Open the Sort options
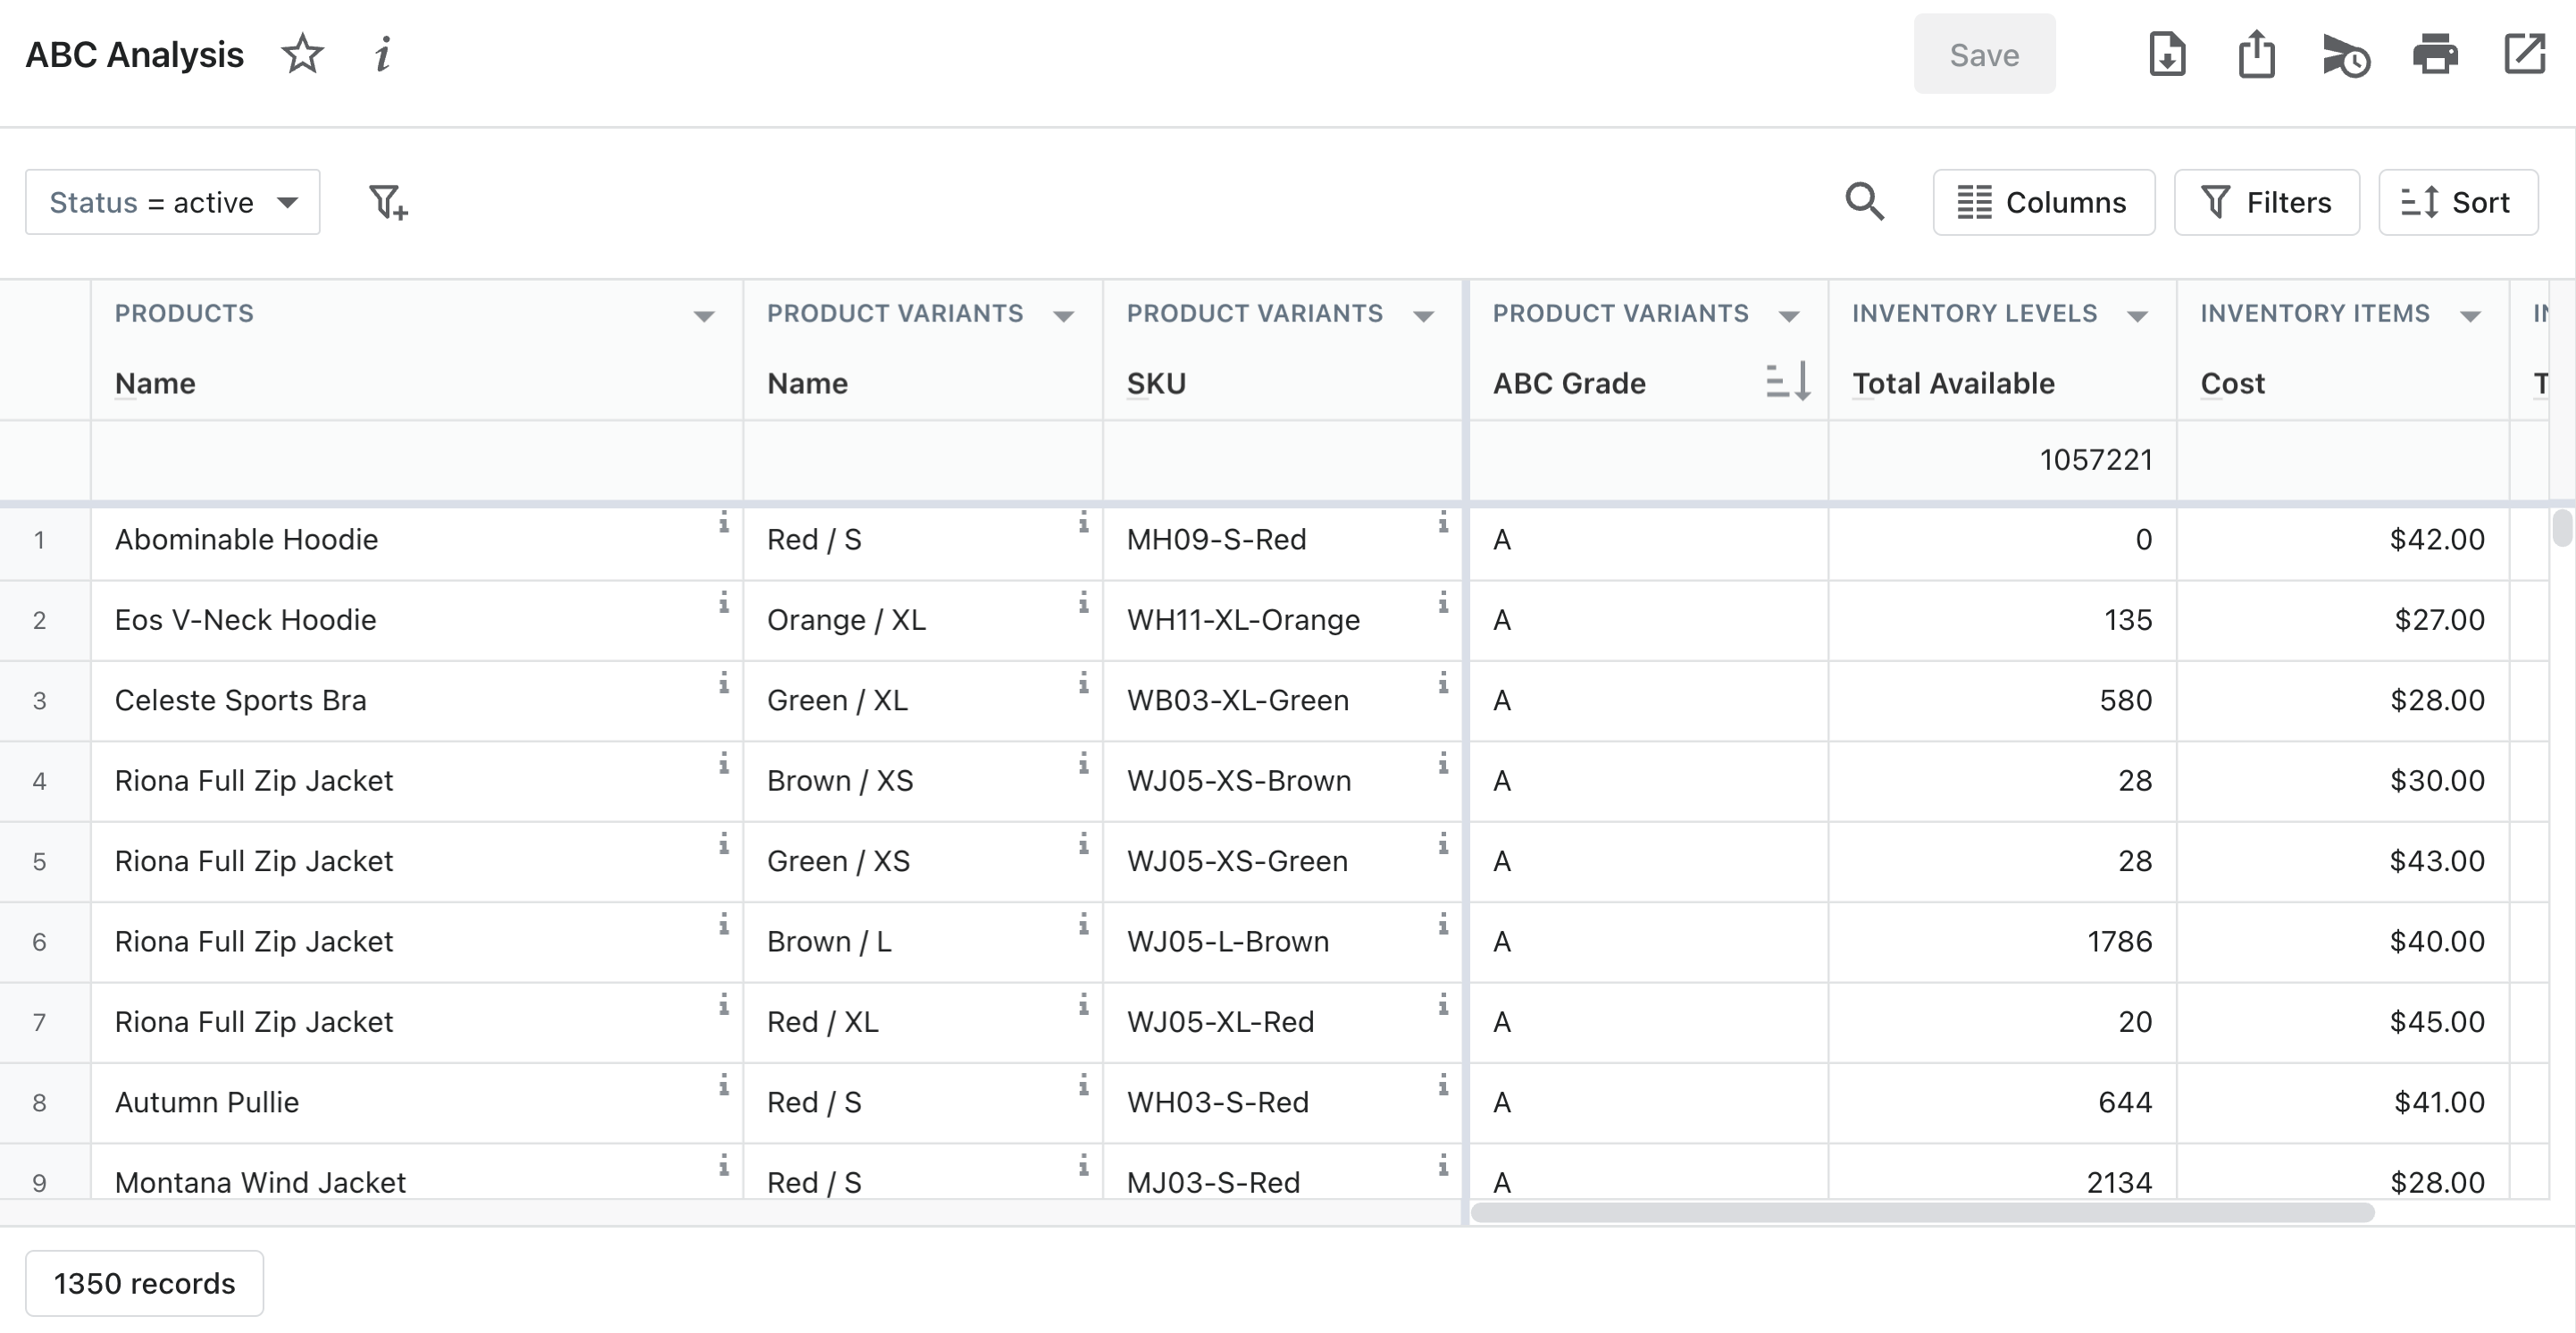The height and width of the screenshot is (1333, 2576). [x=2457, y=202]
